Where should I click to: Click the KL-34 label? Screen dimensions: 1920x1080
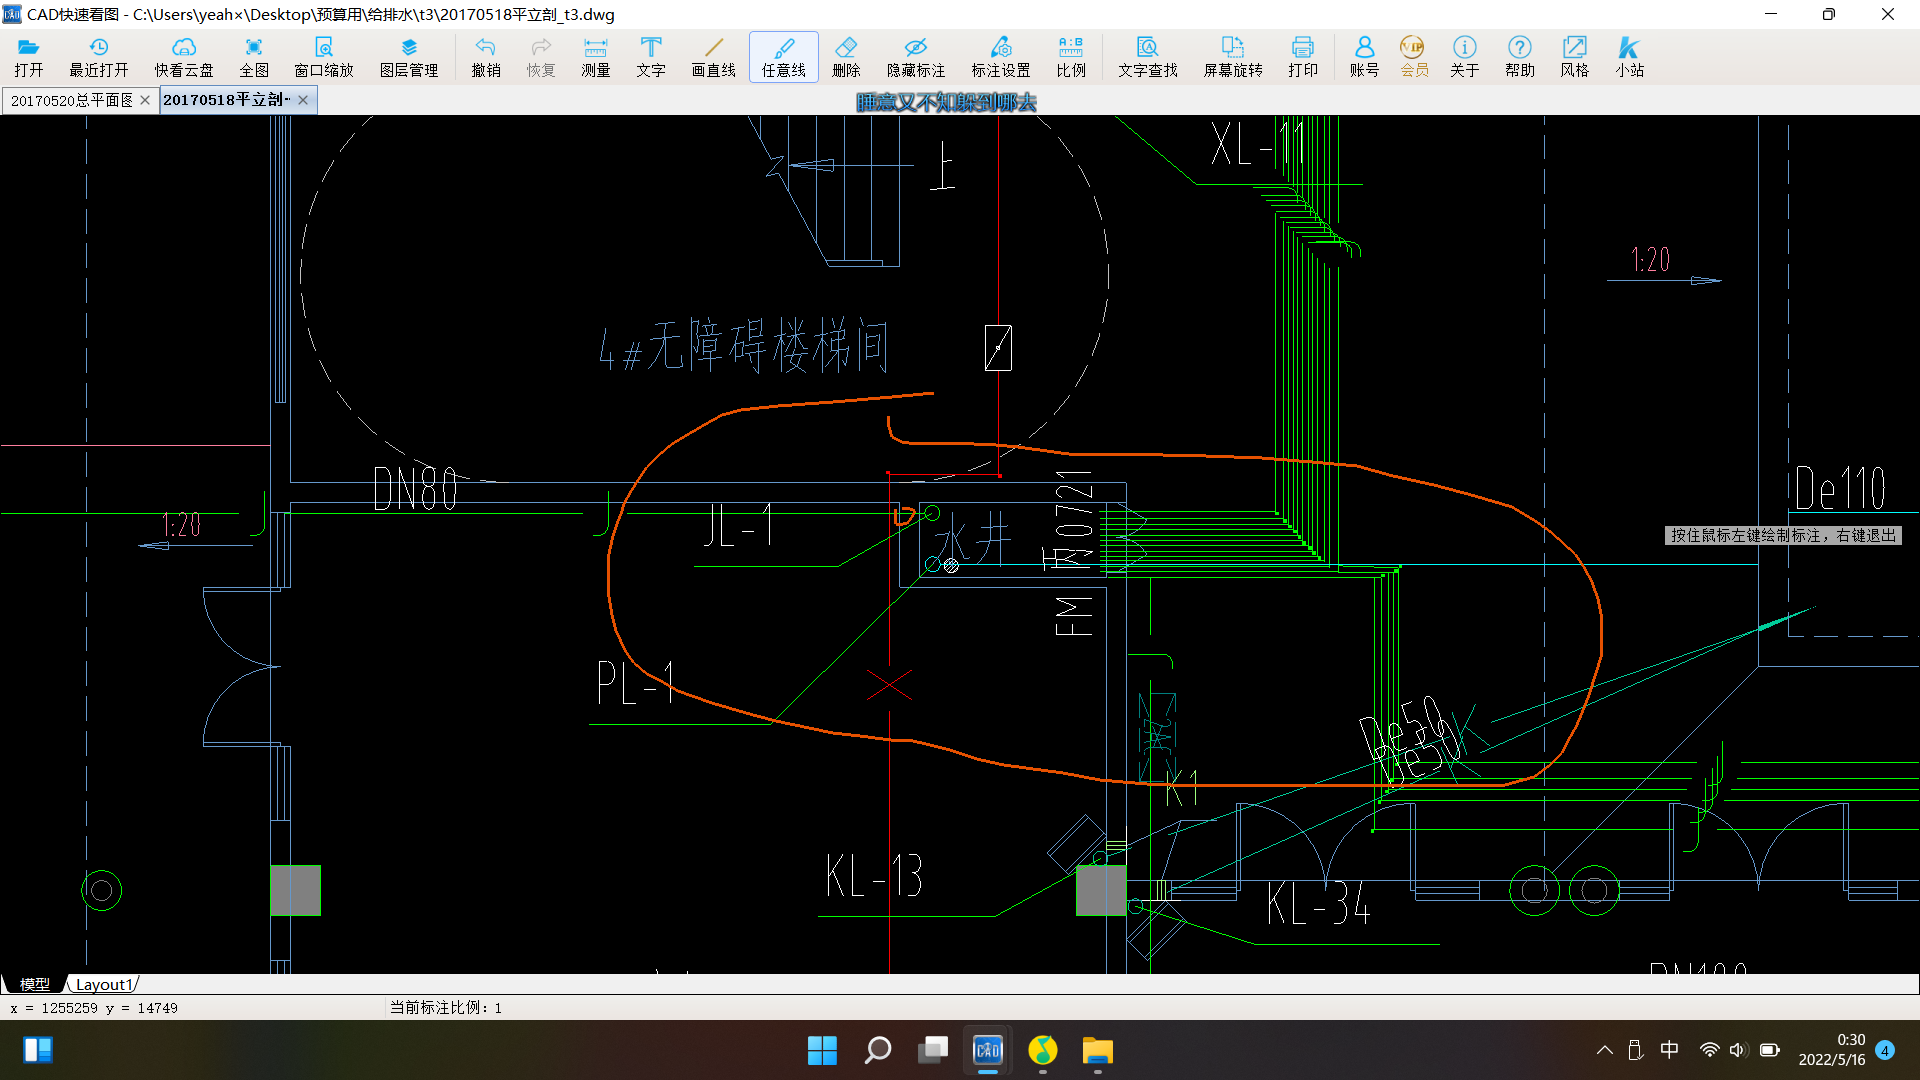click(1318, 903)
